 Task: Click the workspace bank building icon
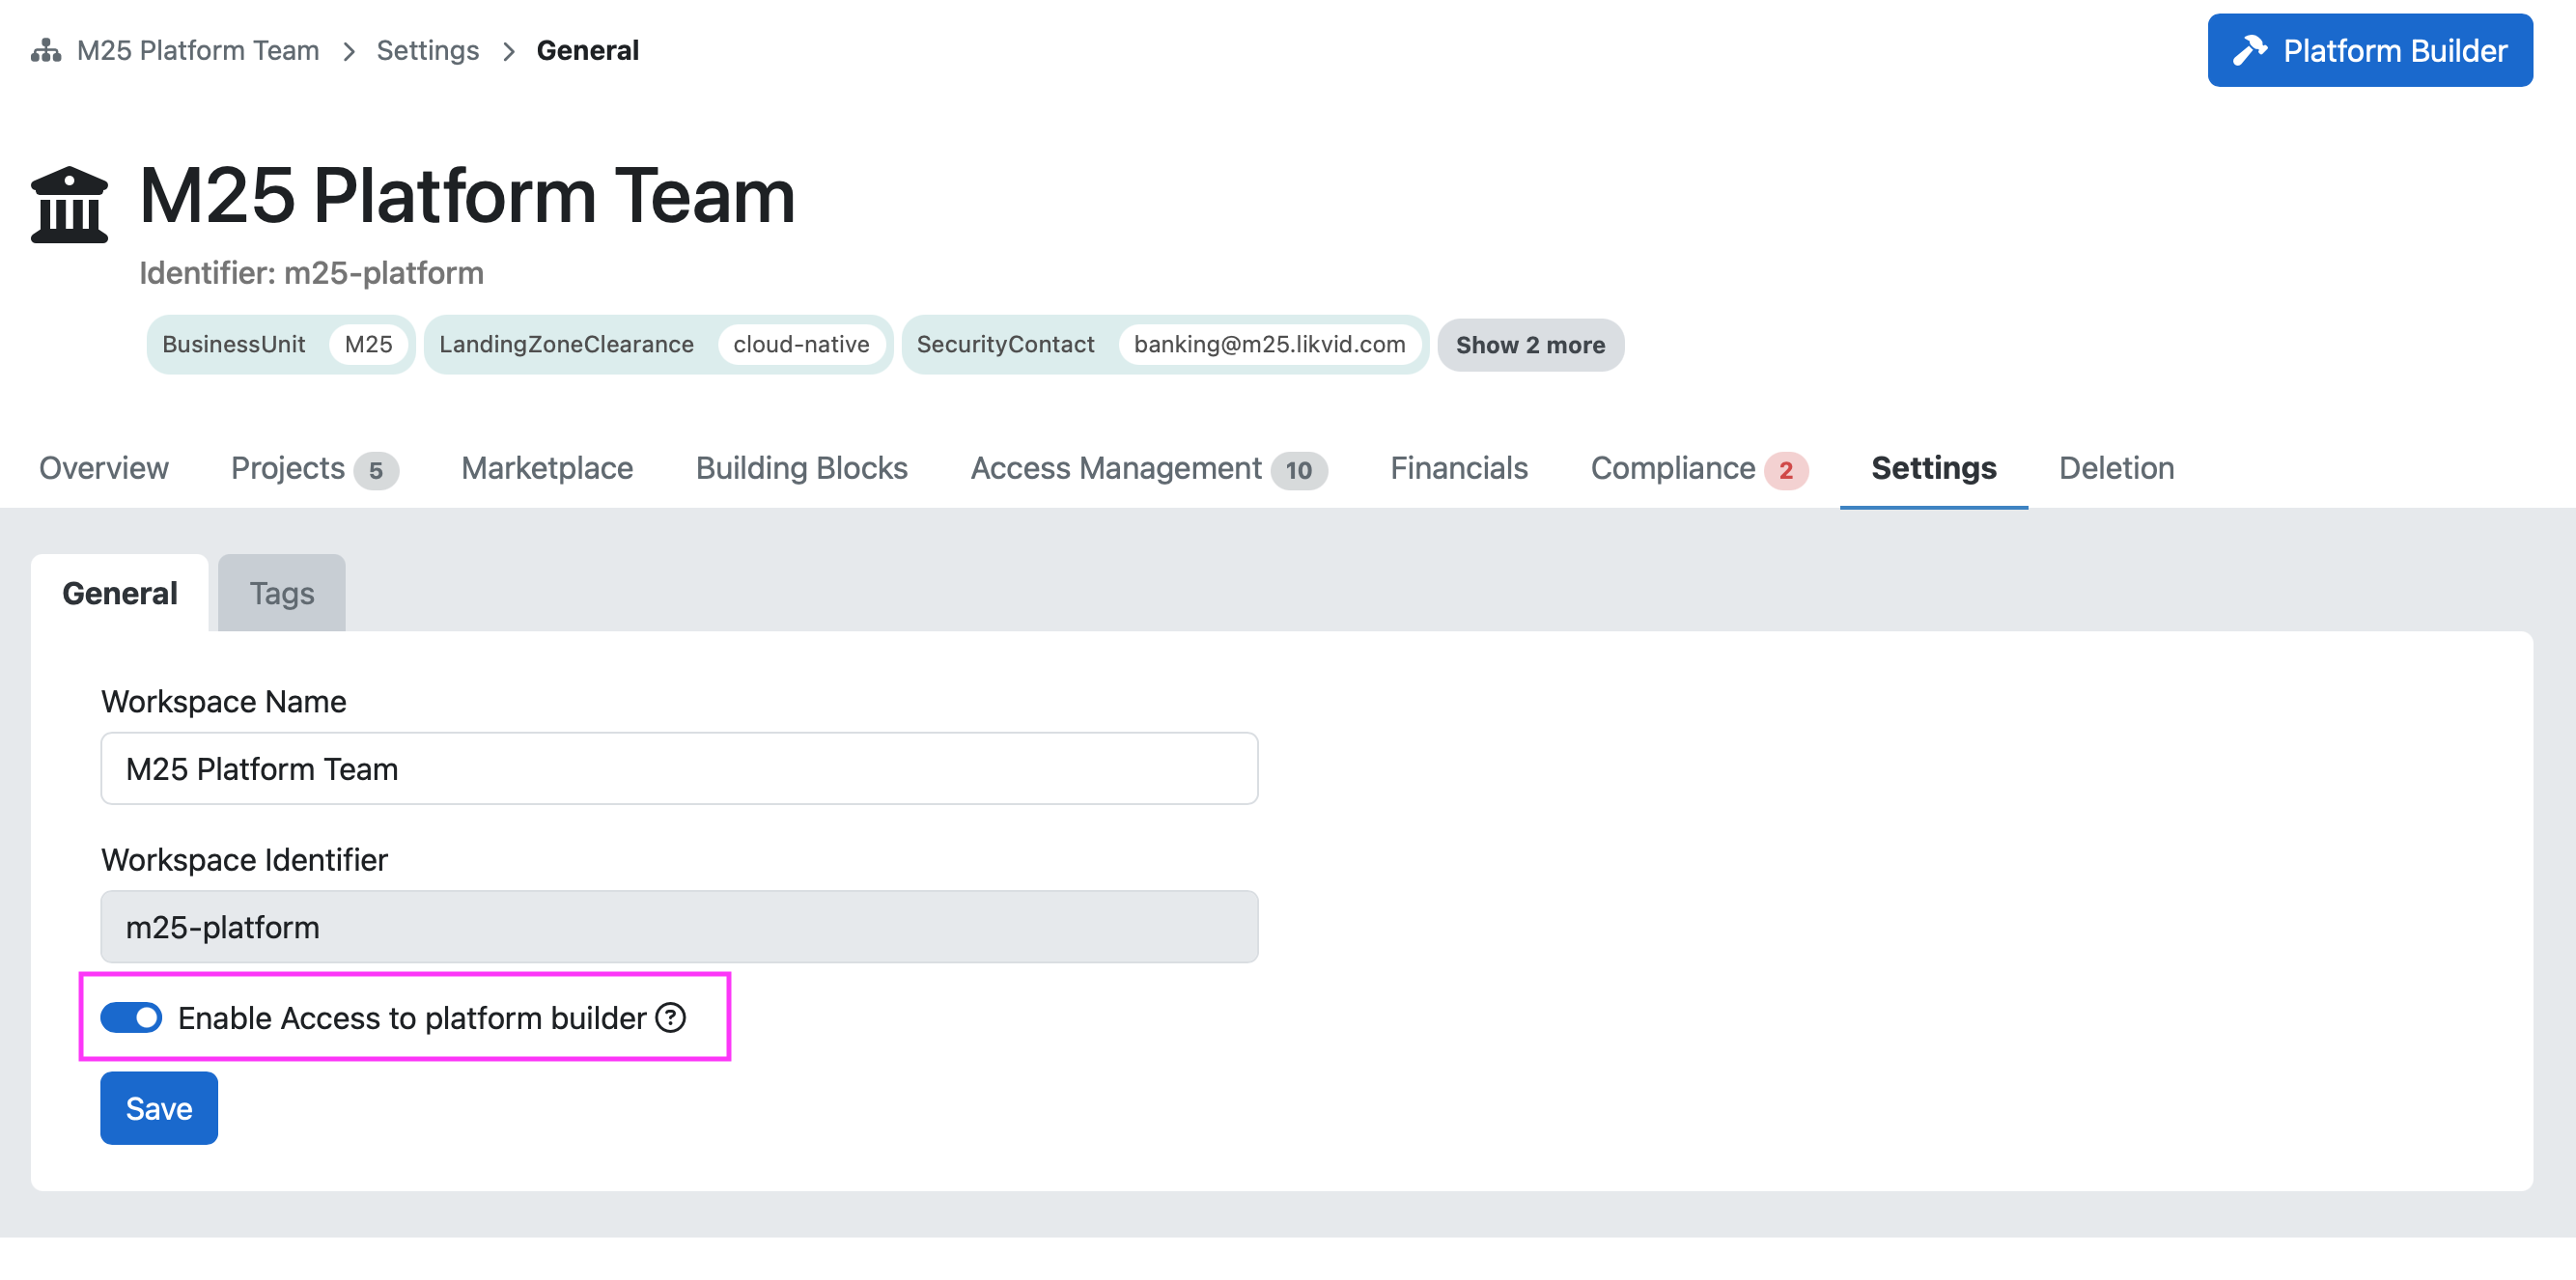[x=69, y=205]
